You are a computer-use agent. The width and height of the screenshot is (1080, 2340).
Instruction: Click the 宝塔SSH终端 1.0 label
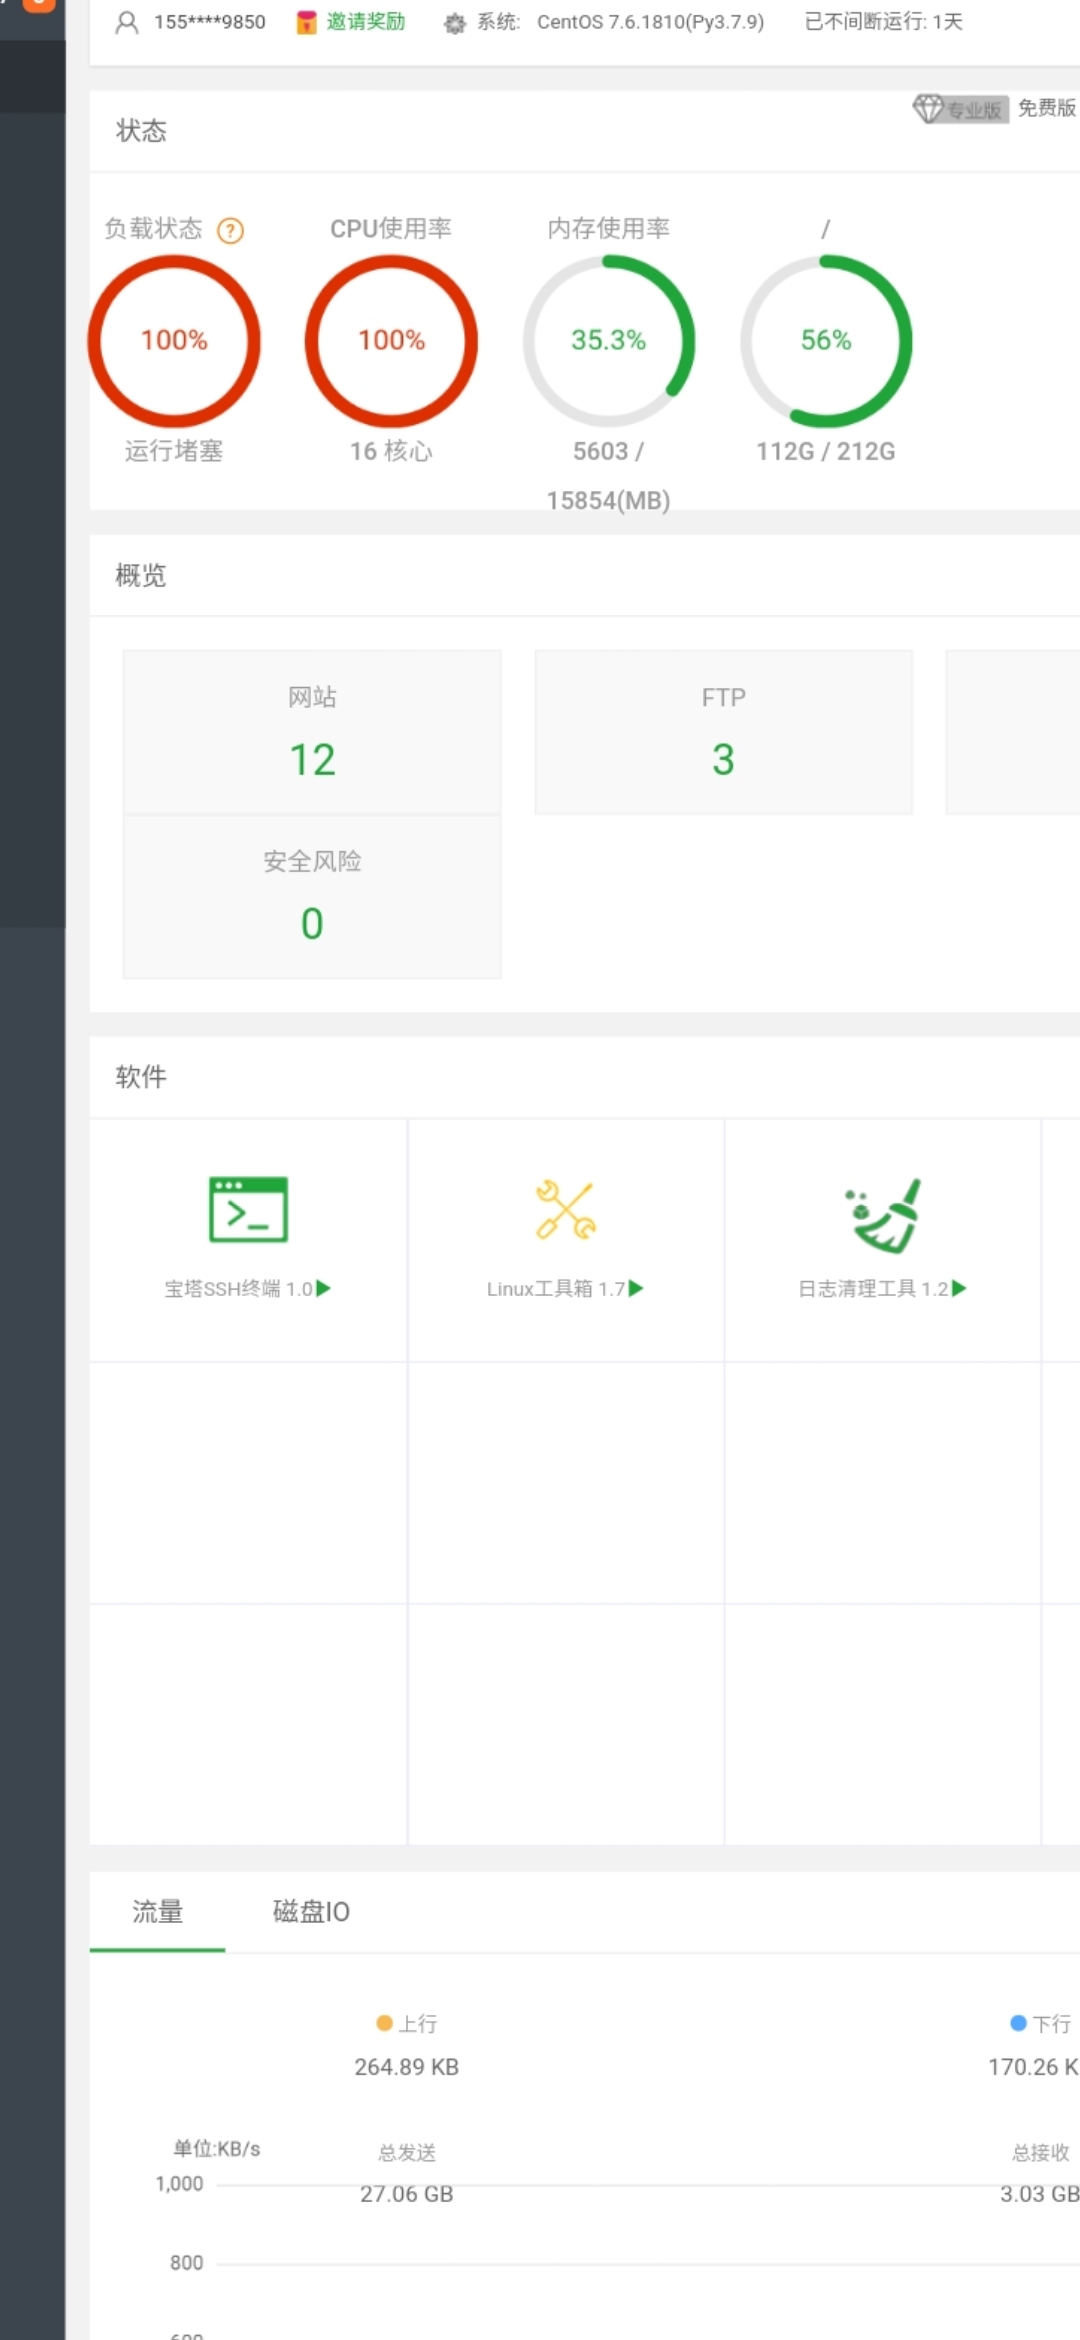239,1289
